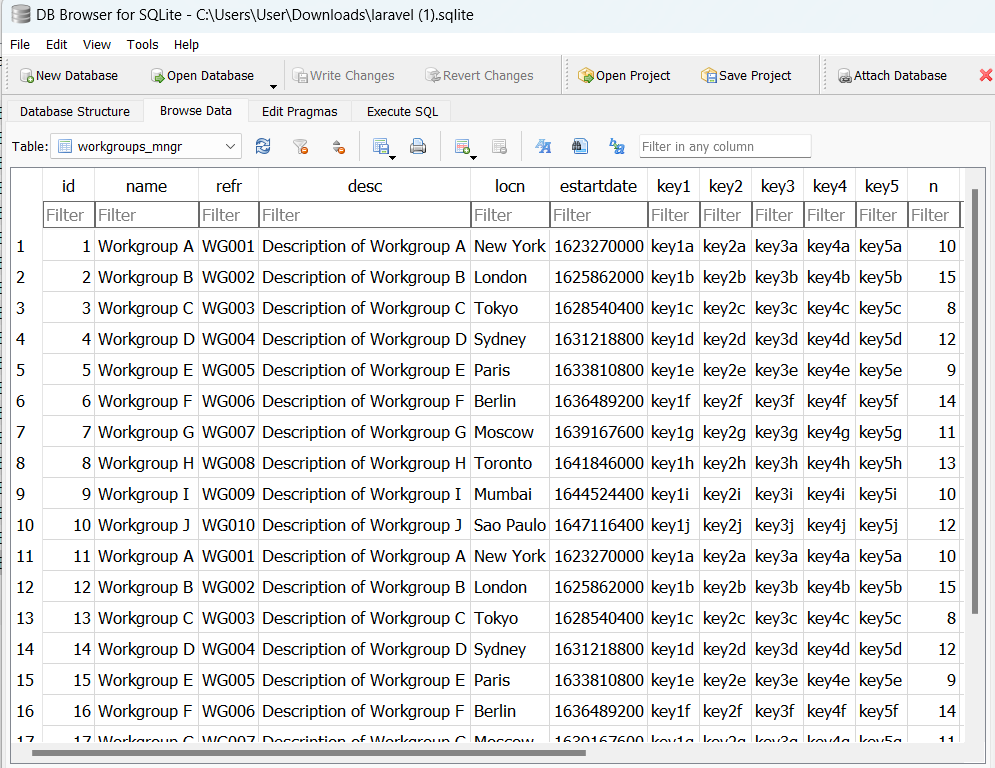Clear sorting icon in table toolbar
This screenshot has height=768, width=995.
click(338, 147)
